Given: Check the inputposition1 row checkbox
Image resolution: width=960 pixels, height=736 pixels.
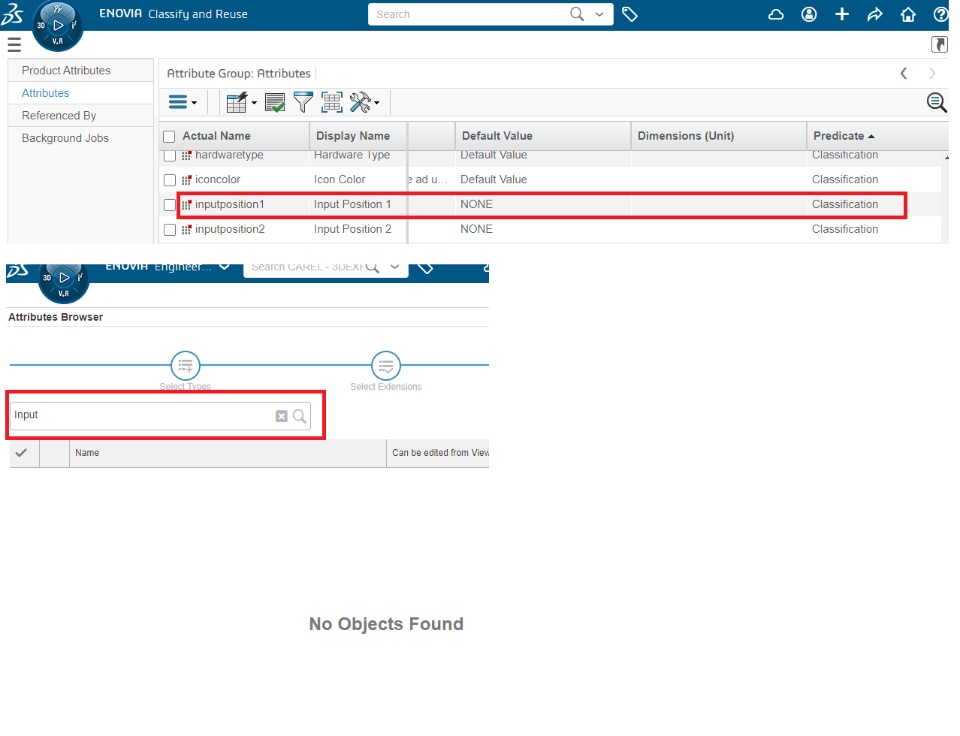Looking at the screenshot, I should point(170,205).
